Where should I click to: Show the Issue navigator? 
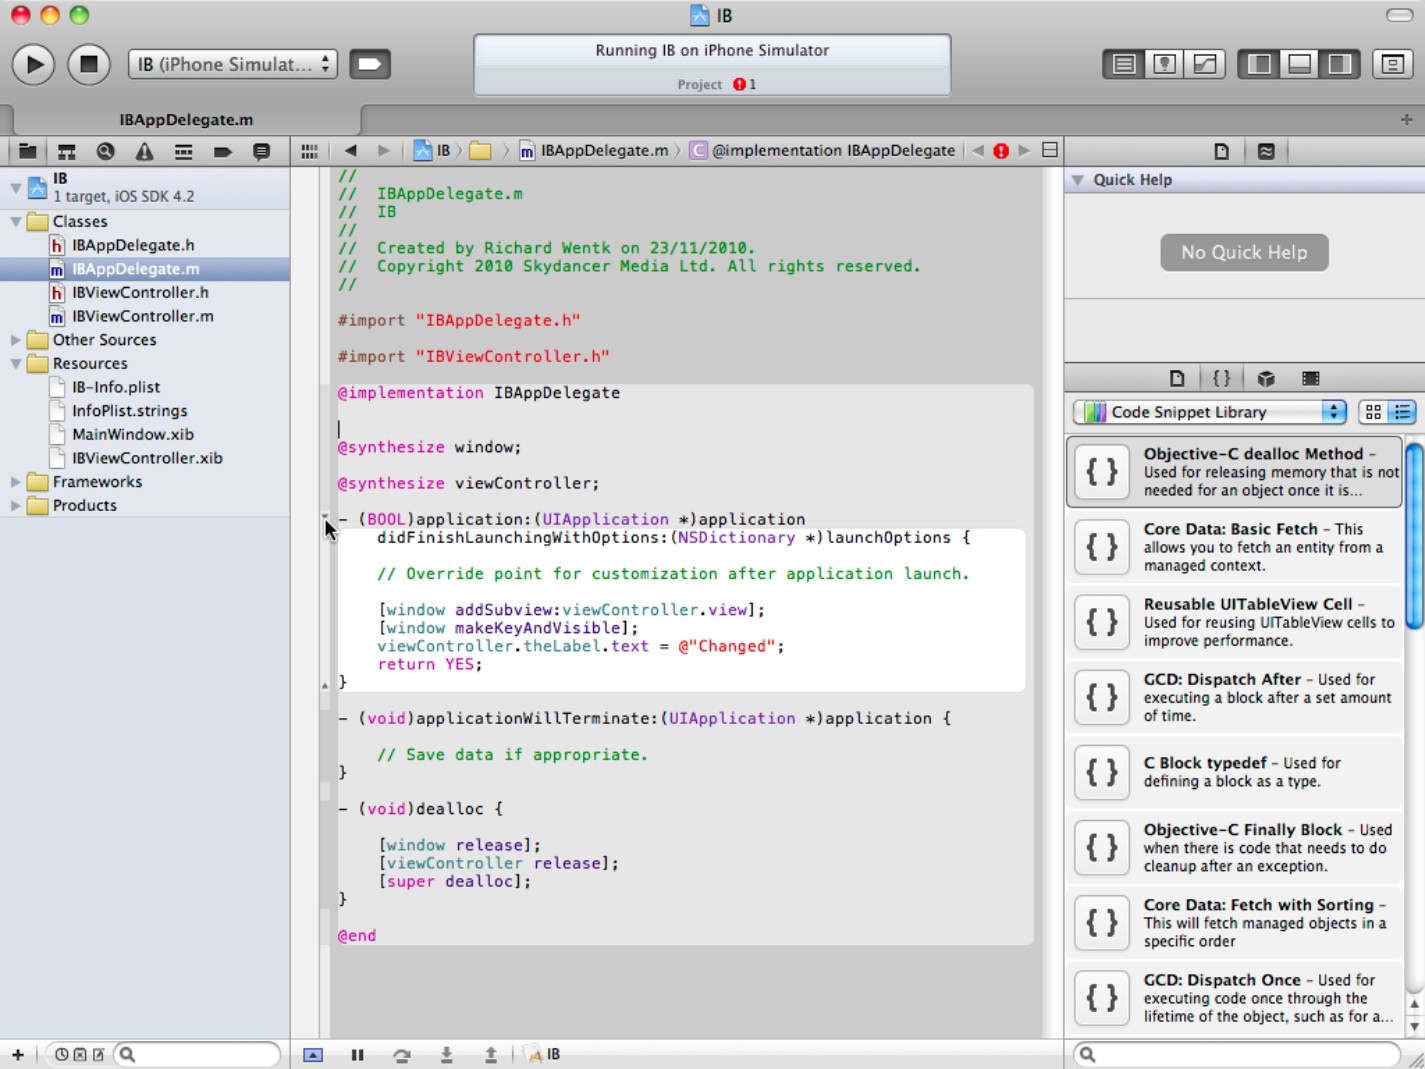144,151
